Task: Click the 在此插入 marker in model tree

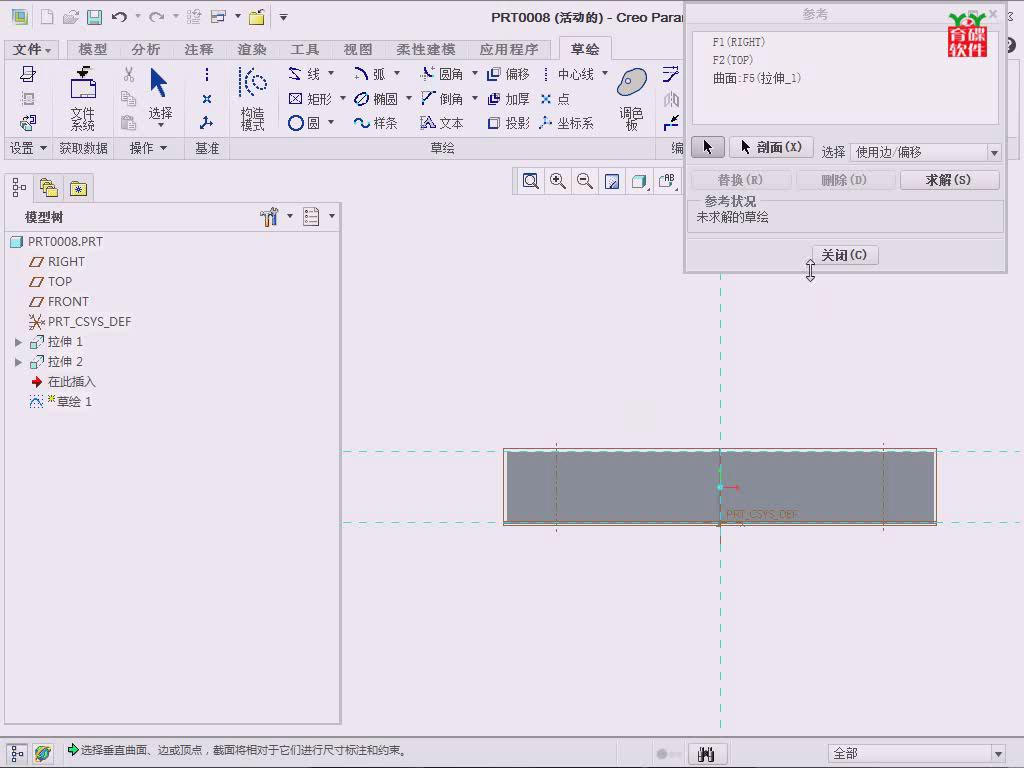Action: click(x=63, y=381)
